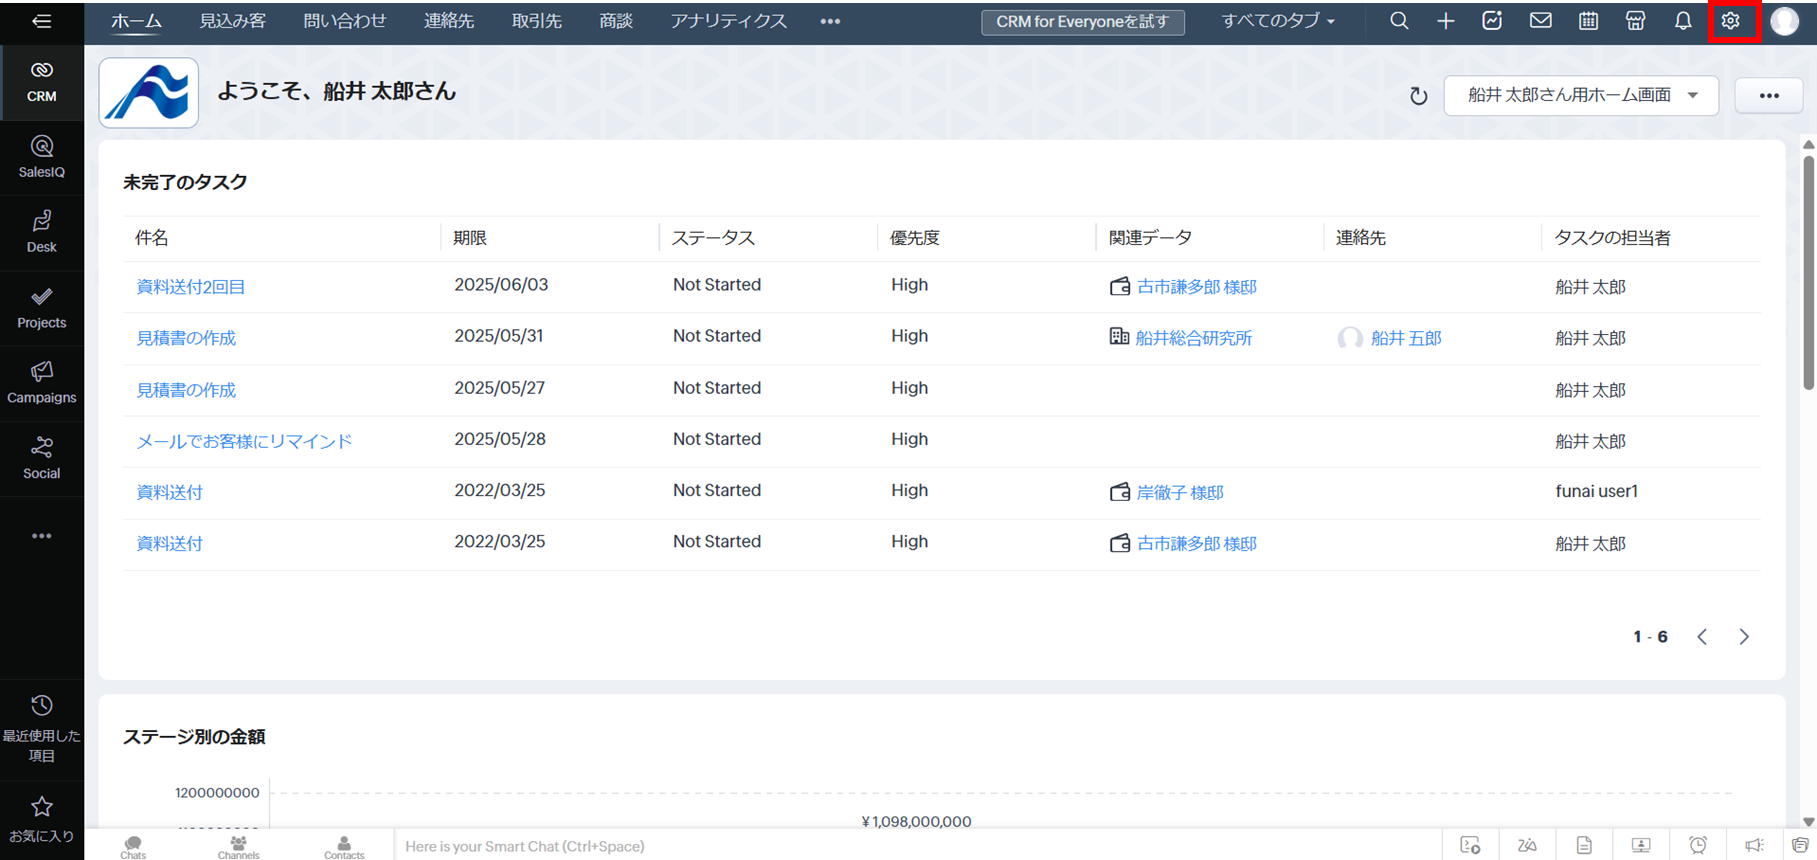Open Campaigns in the sidebar
The width and height of the screenshot is (1817, 860).
coord(42,383)
